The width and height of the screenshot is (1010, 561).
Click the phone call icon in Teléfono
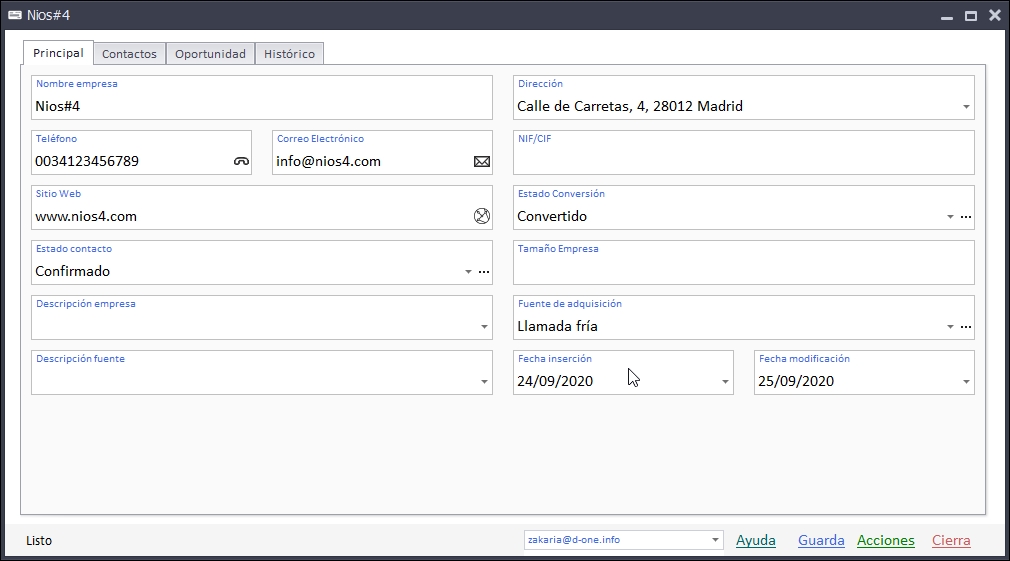click(241, 161)
